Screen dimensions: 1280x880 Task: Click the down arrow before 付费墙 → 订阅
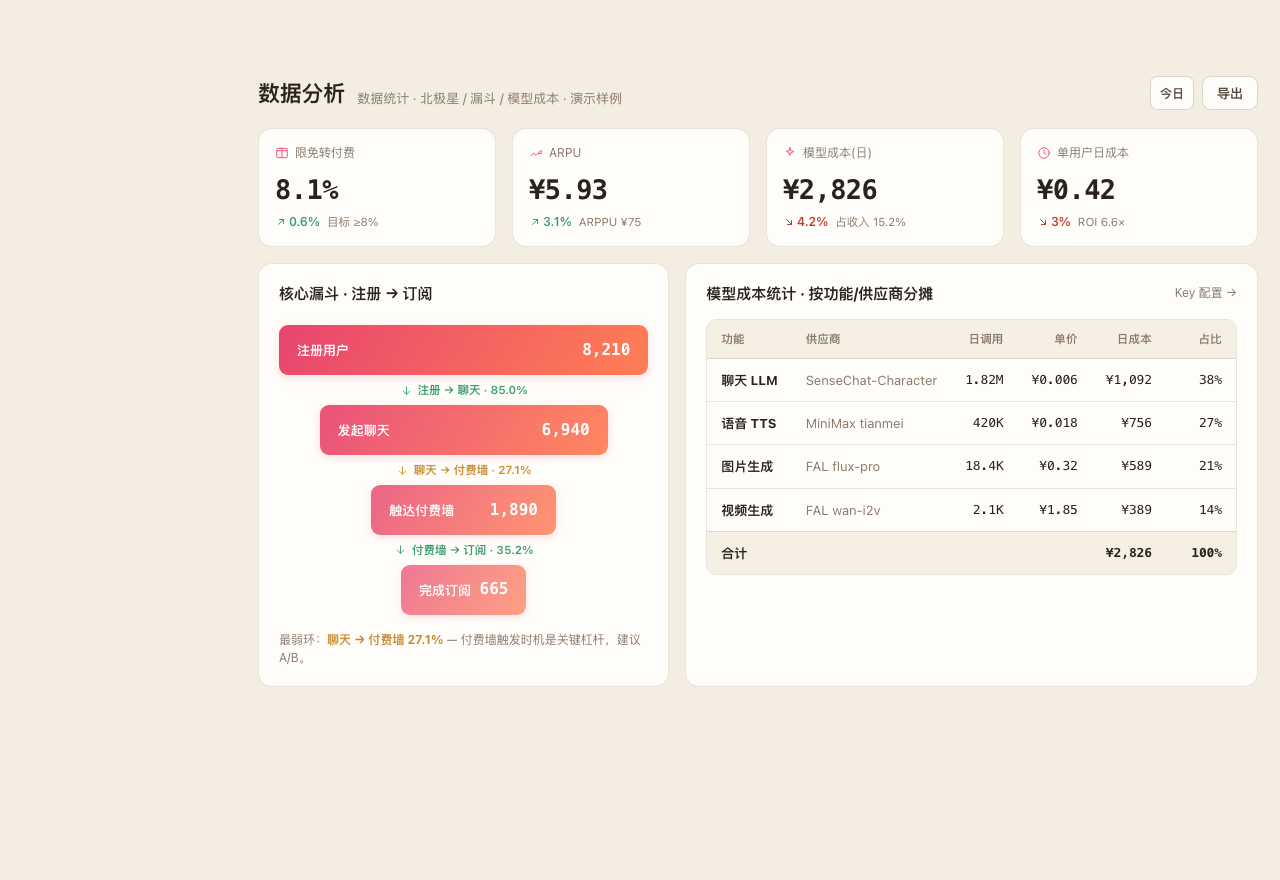tap(400, 550)
